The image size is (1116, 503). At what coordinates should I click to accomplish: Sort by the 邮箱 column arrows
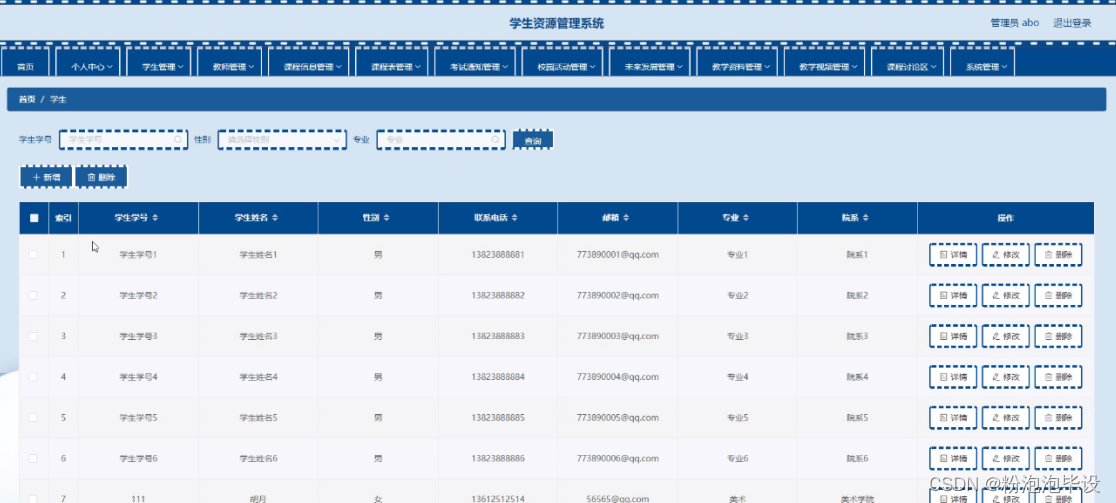tap(626, 218)
